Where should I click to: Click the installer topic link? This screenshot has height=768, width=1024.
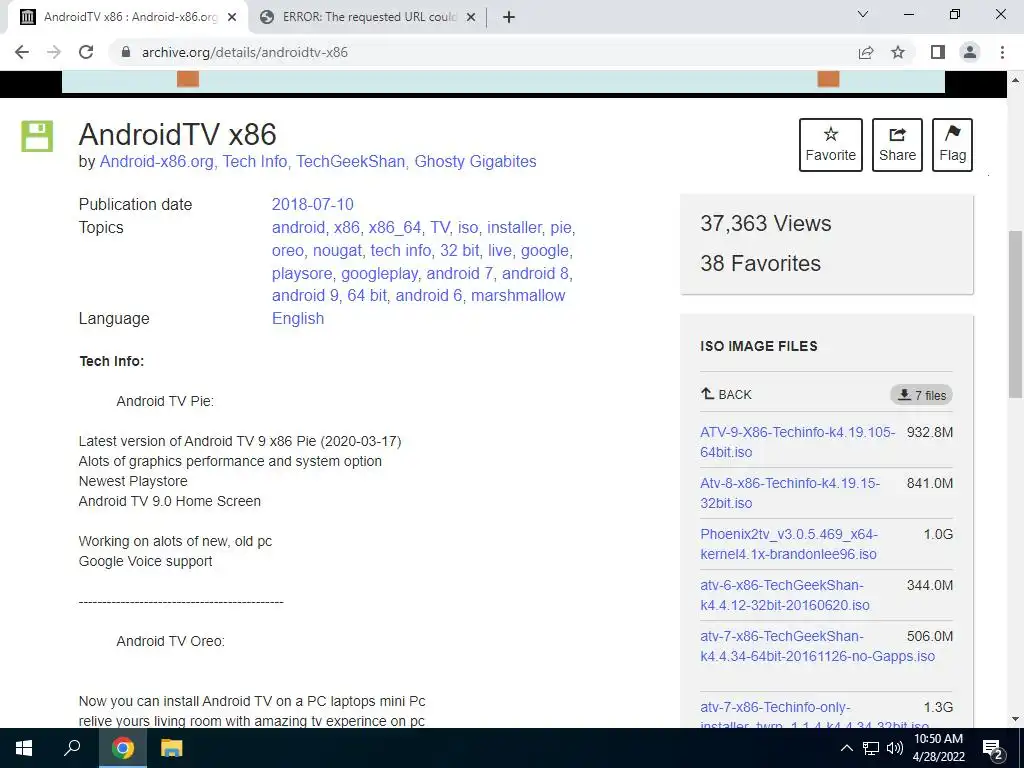[515, 227]
